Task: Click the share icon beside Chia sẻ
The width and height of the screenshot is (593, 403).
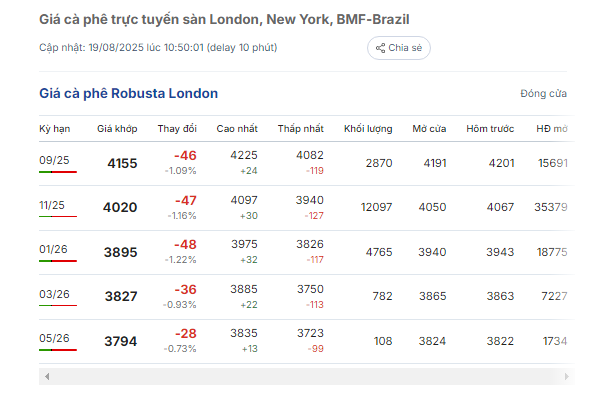Action: click(x=380, y=48)
